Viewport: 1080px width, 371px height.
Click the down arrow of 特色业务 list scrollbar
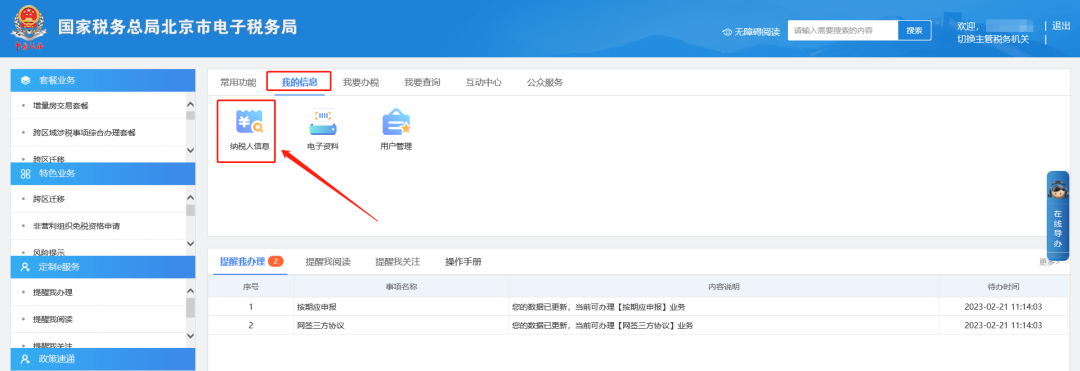pyautogui.click(x=191, y=244)
